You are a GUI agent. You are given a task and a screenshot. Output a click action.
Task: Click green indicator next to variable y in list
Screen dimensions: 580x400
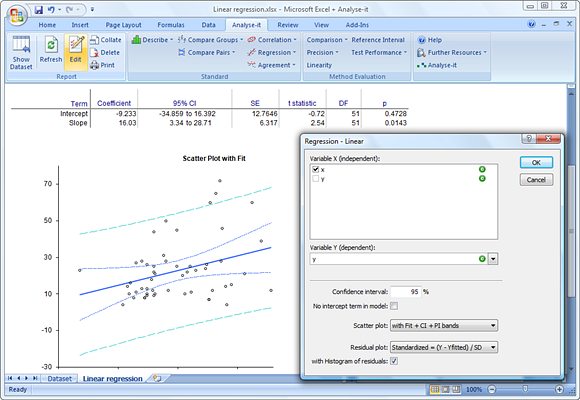482,178
